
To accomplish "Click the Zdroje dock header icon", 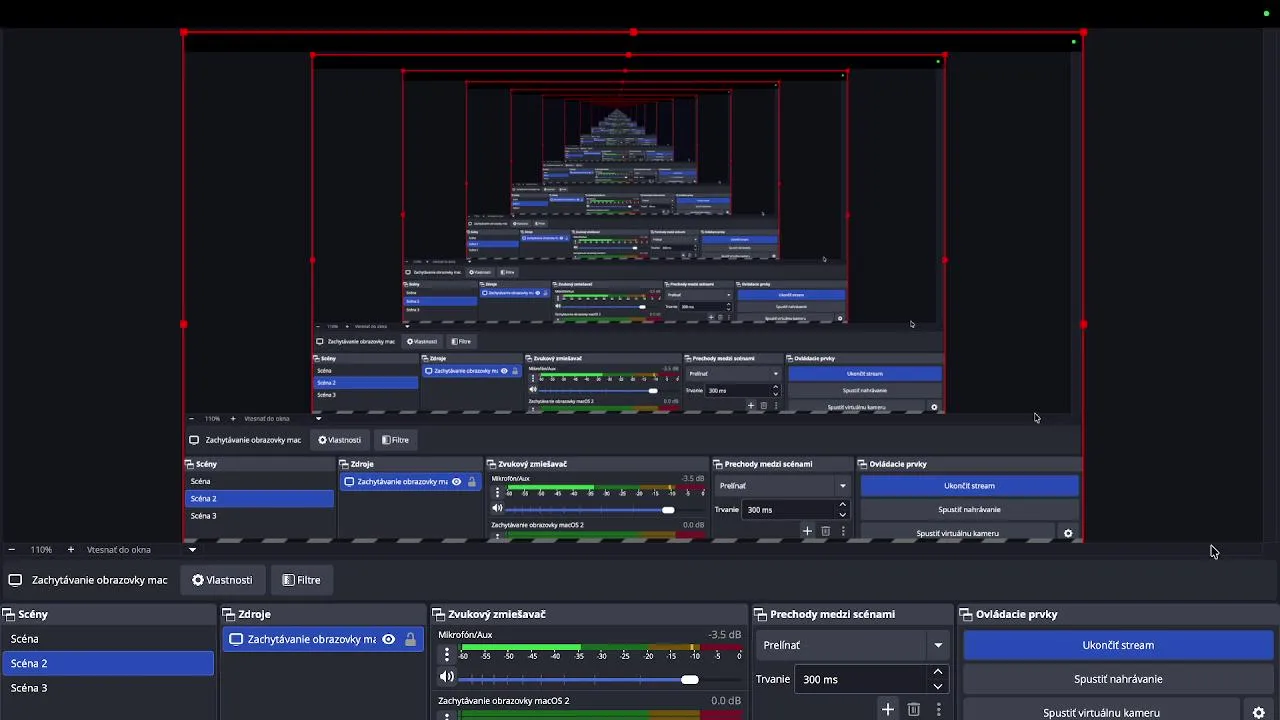I will (x=229, y=615).
